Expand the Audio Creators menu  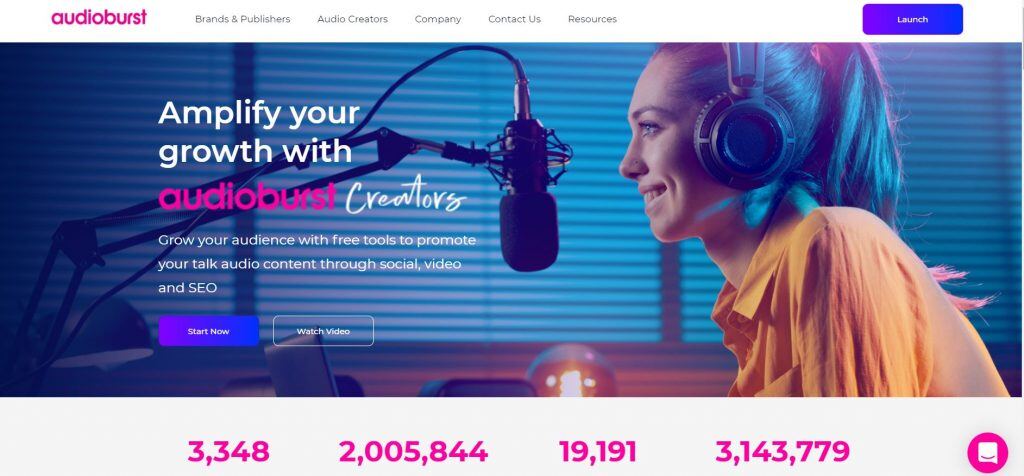pyautogui.click(x=353, y=19)
